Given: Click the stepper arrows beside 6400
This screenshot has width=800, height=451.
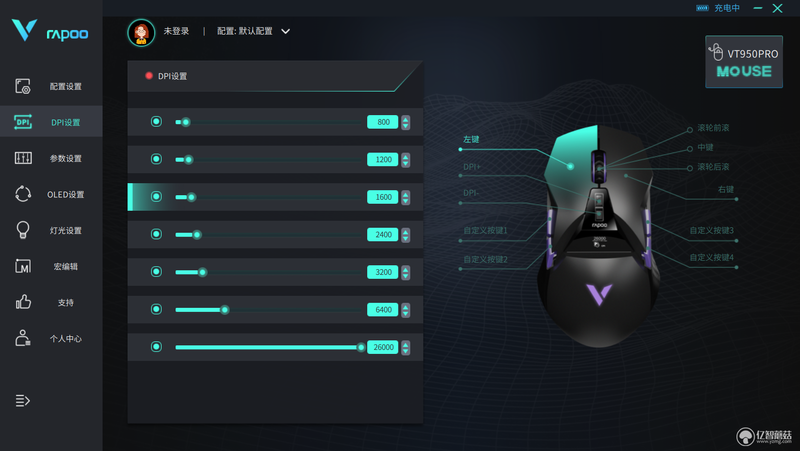Looking at the screenshot, I should [x=406, y=310].
